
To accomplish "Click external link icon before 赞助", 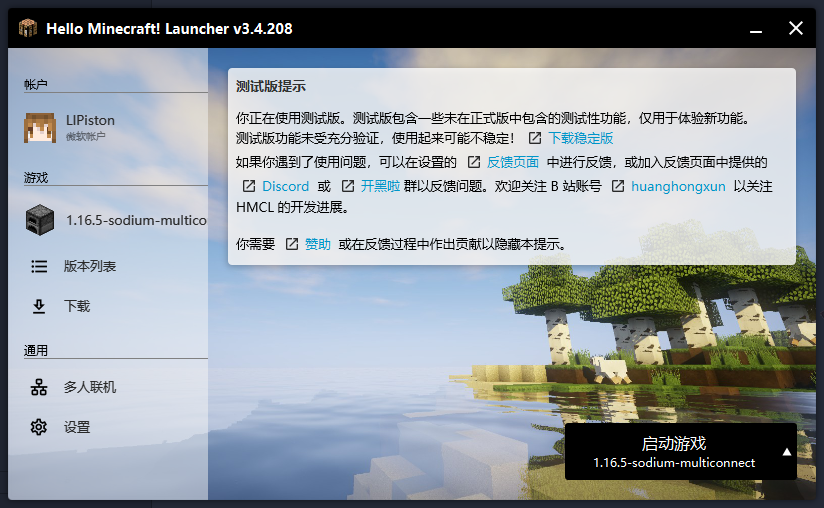I will pos(292,244).
